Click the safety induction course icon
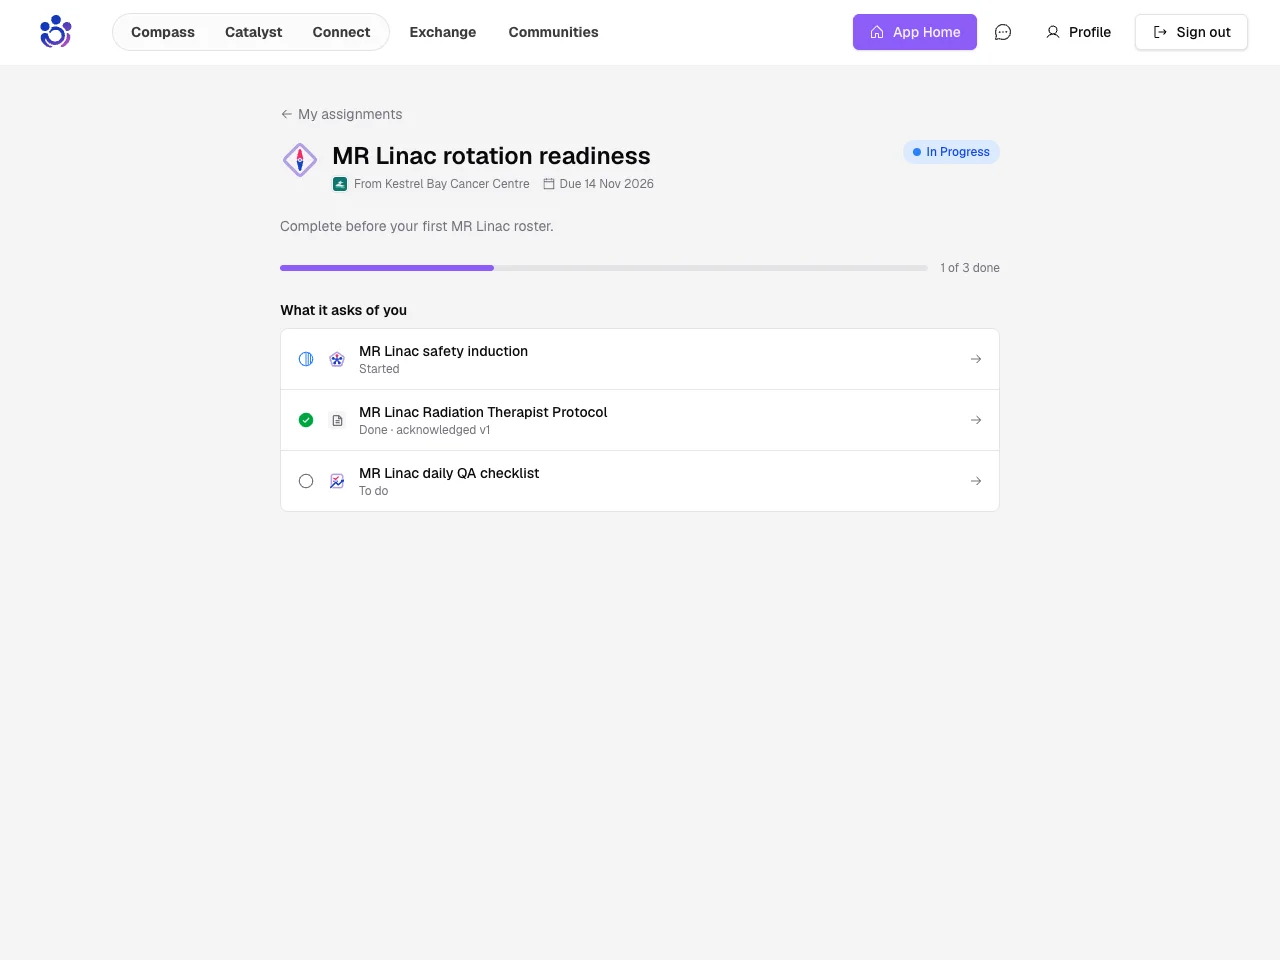The image size is (1280, 960). coord(337,359)
